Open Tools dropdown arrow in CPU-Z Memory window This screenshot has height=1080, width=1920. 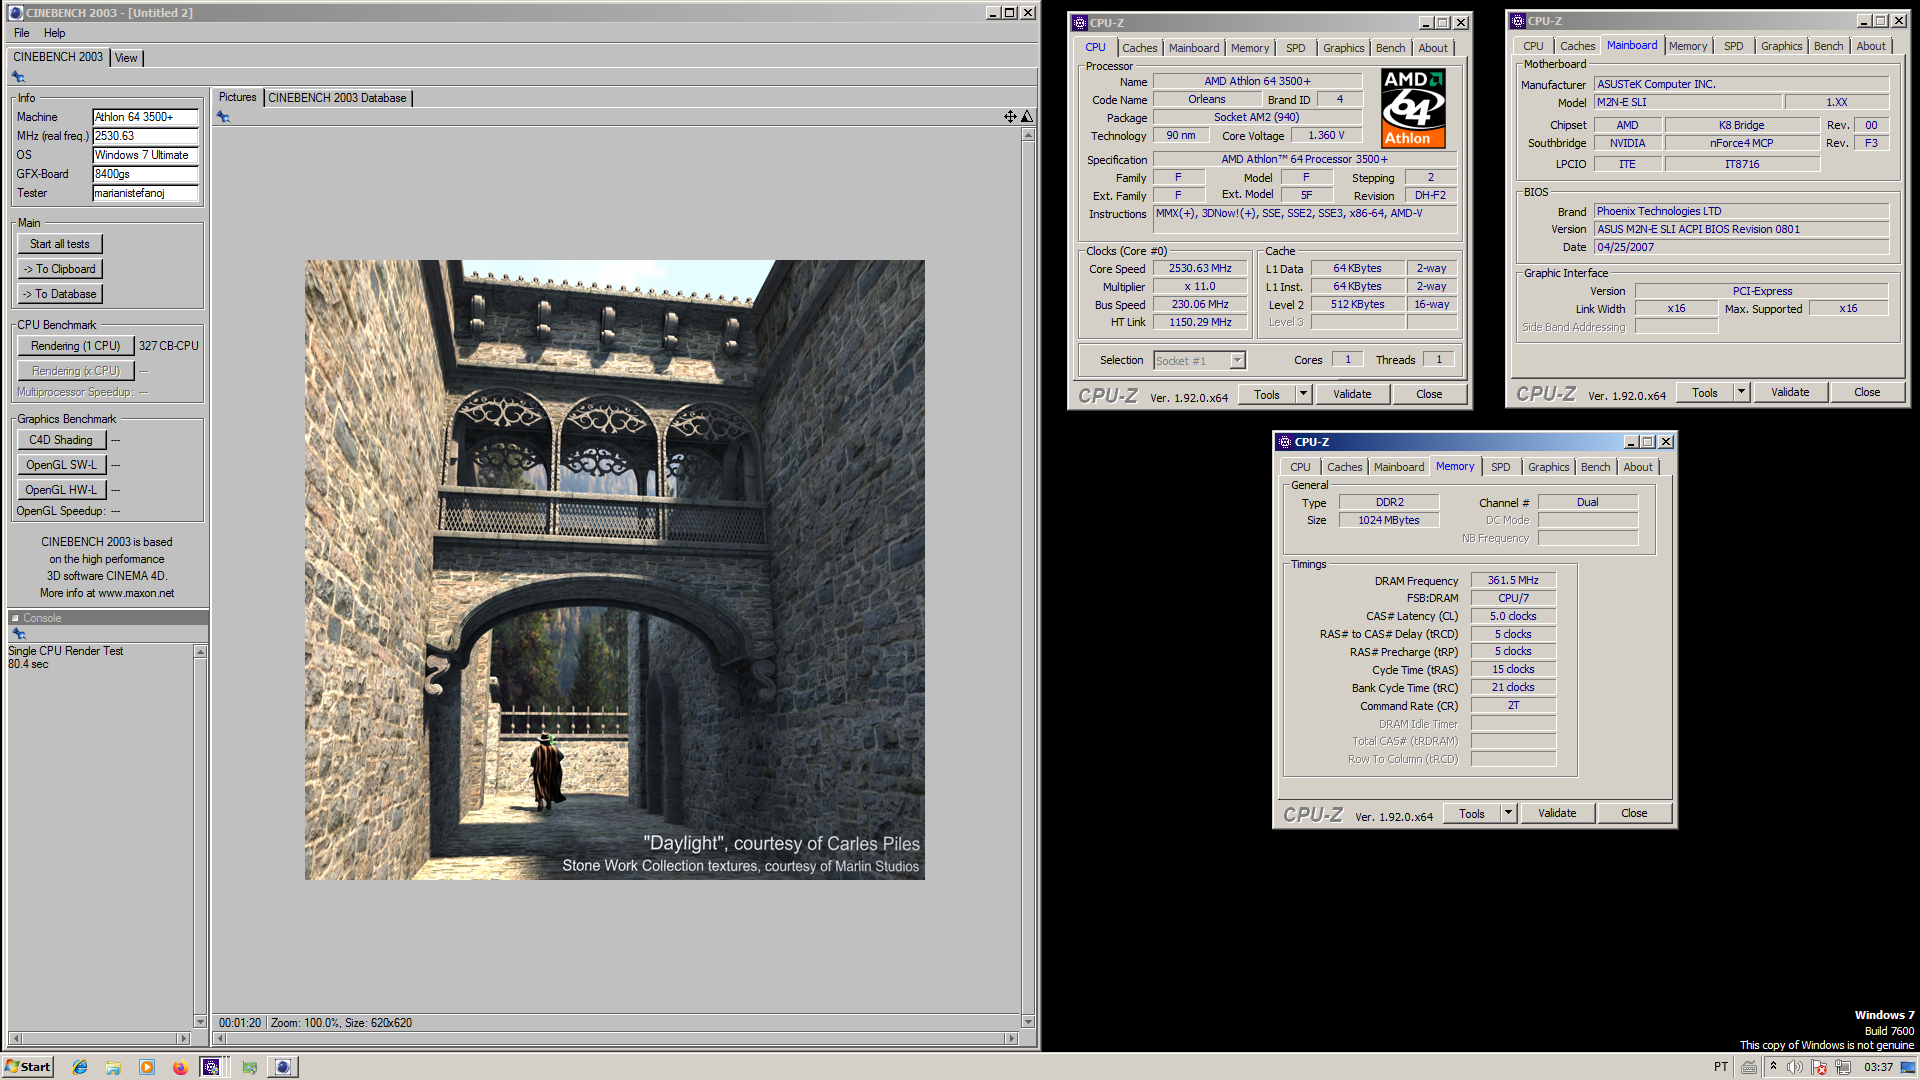[1508, 813]
